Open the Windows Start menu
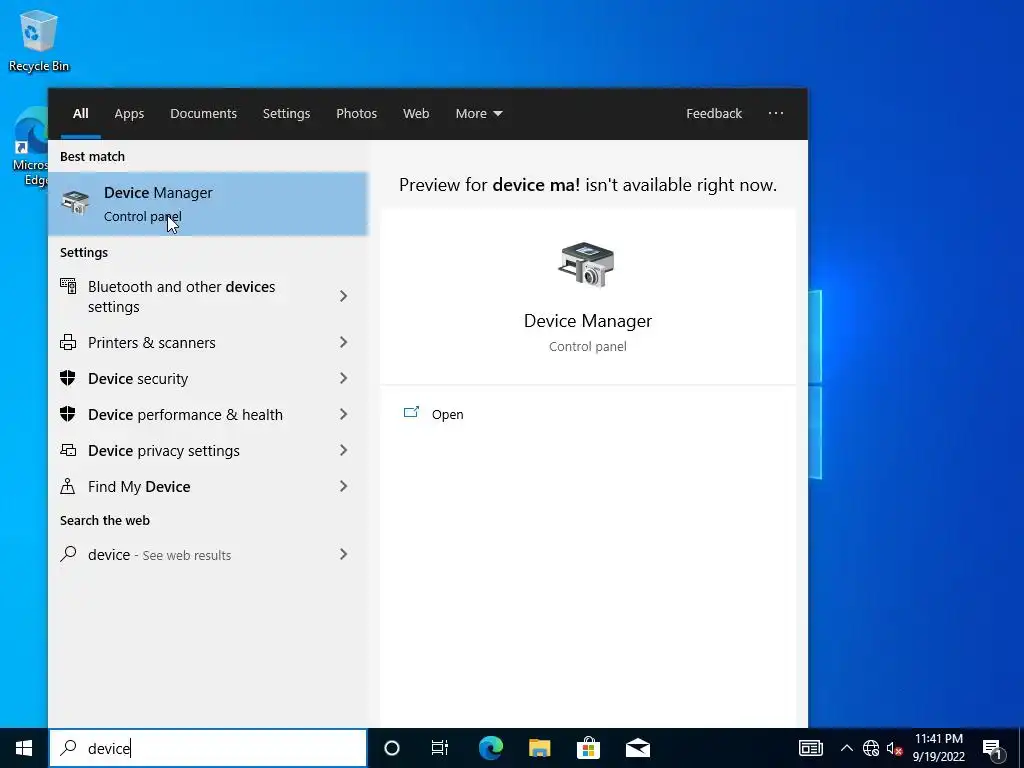Screen dimensions: 1024x768 pyautogui.click(x=24, y=748)
